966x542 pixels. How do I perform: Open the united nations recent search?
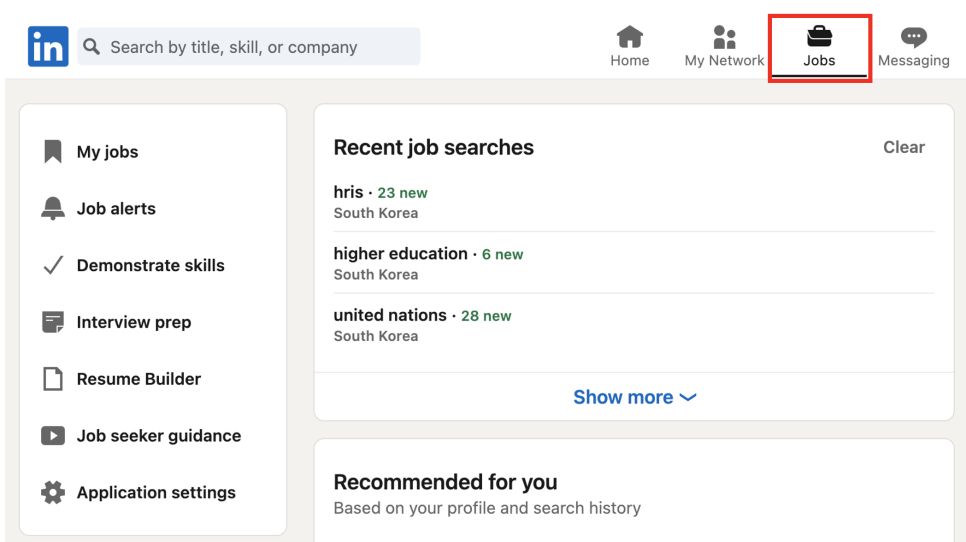[x=634, y=325]
